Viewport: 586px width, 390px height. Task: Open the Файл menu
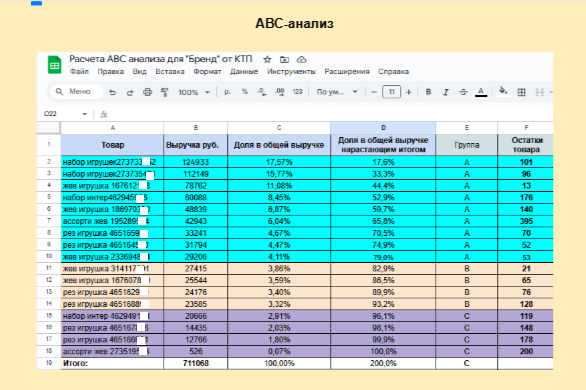pyautogui.click(x=79, y=71)
